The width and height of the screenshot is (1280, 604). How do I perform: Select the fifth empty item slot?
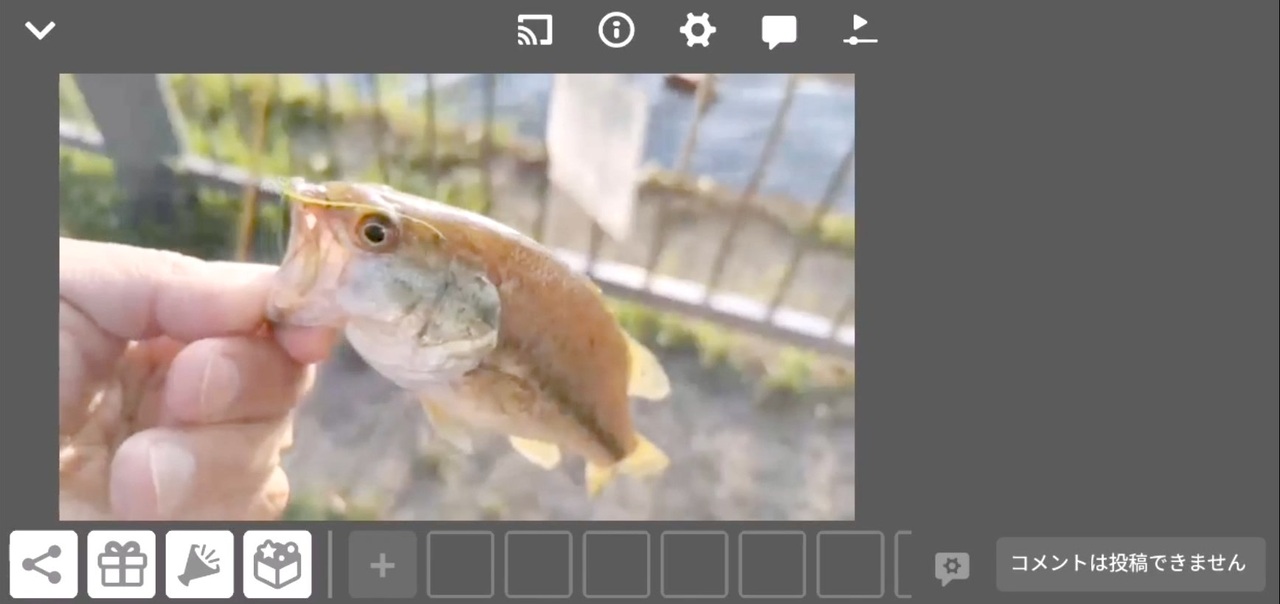point(773,565)
